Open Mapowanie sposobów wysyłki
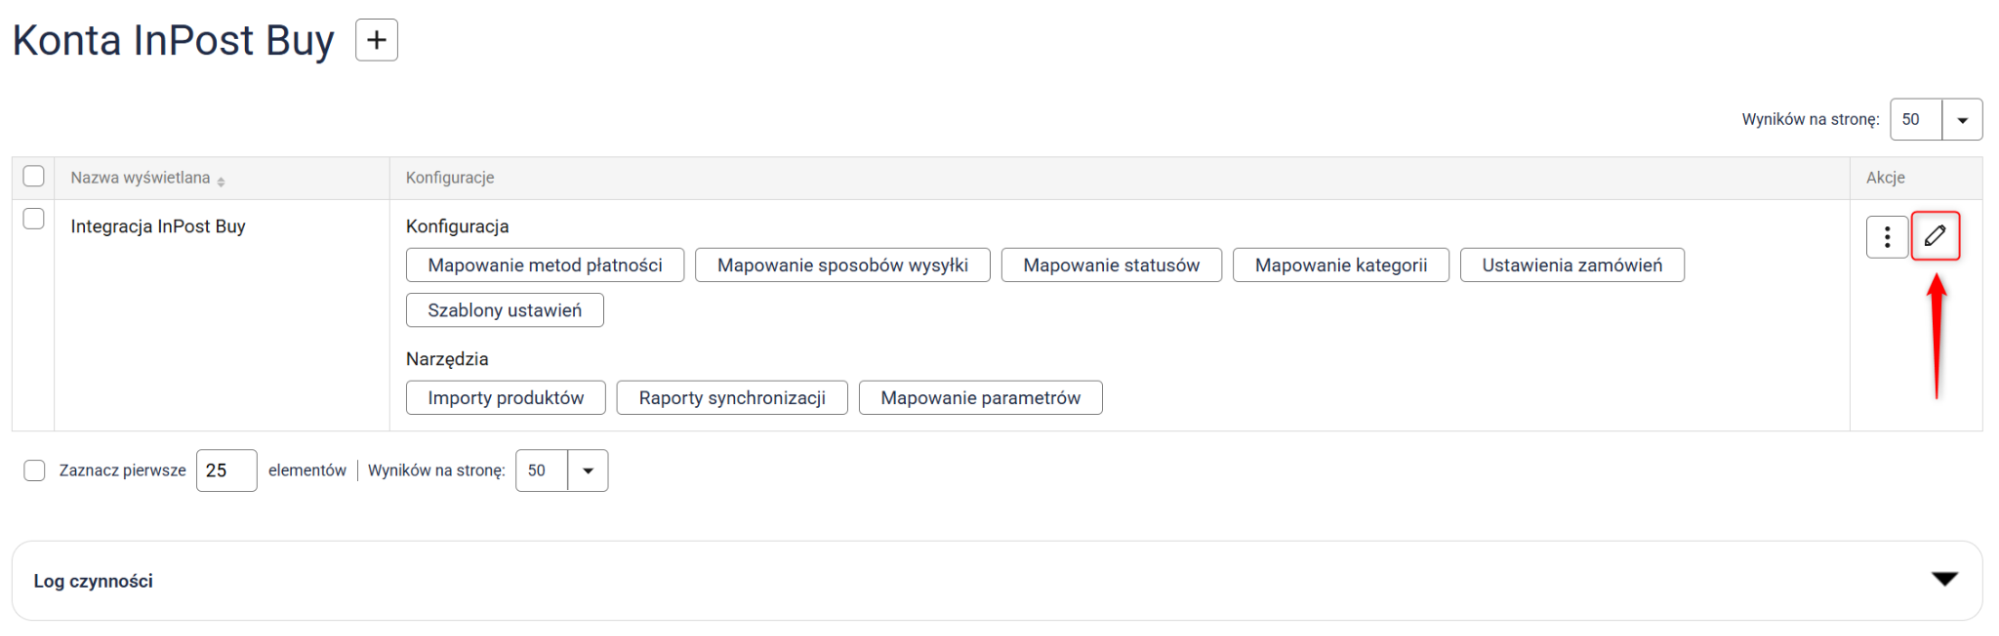Image resolution: width=1999 pixels, height=636 pixels. (x=842, y=265)
